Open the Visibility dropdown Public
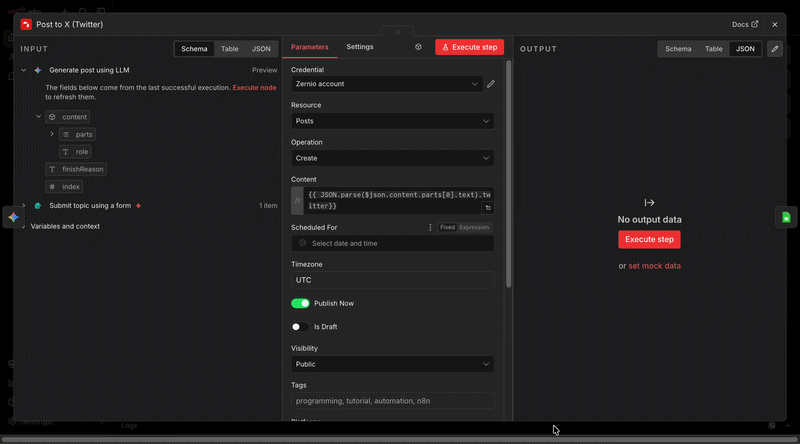 click(x=392, y=364)
